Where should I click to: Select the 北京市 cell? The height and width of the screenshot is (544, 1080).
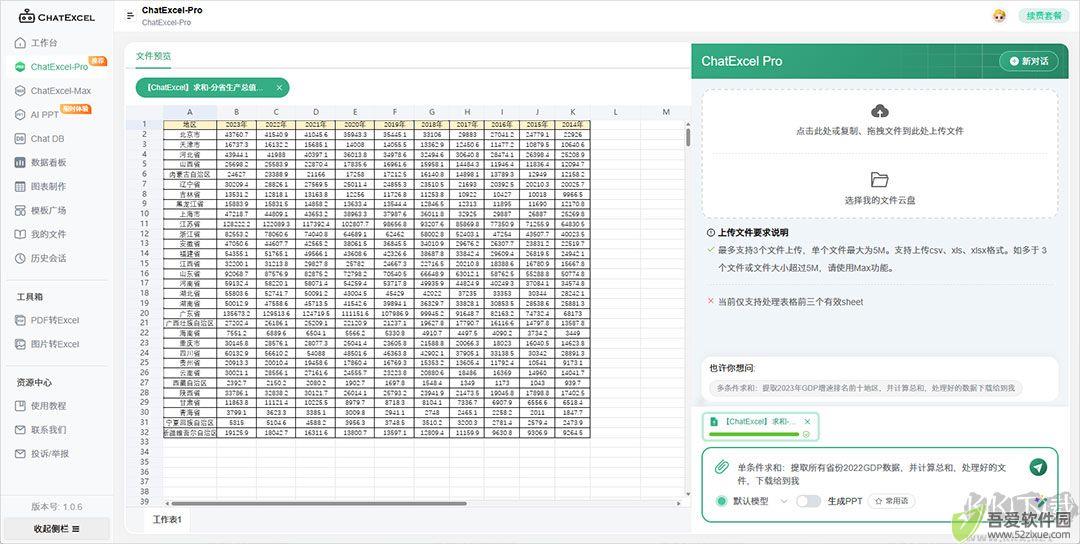point(190,135)
